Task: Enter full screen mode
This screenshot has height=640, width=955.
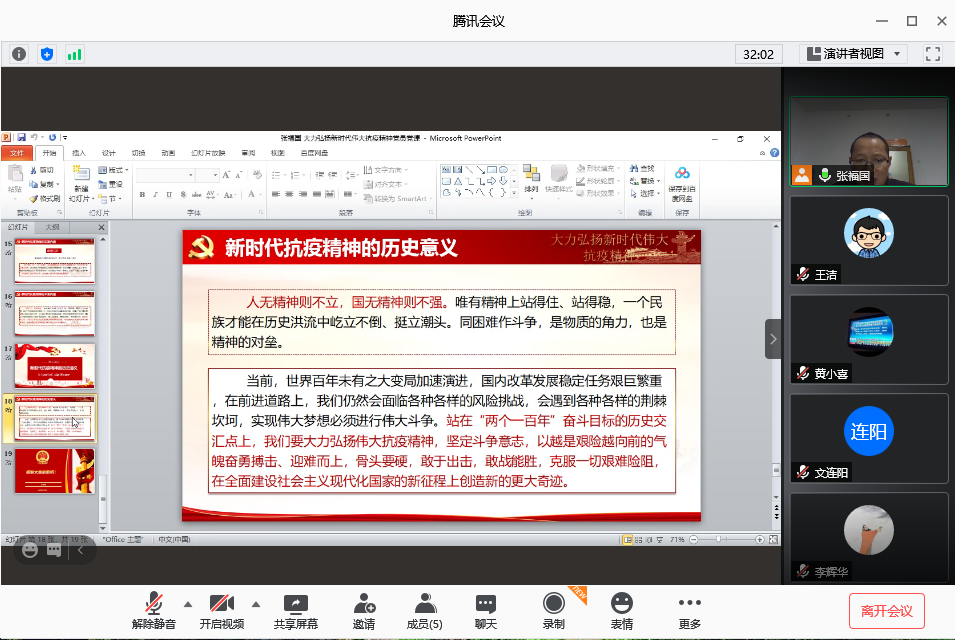Action: pyautogui.click(x=932, y=54)
